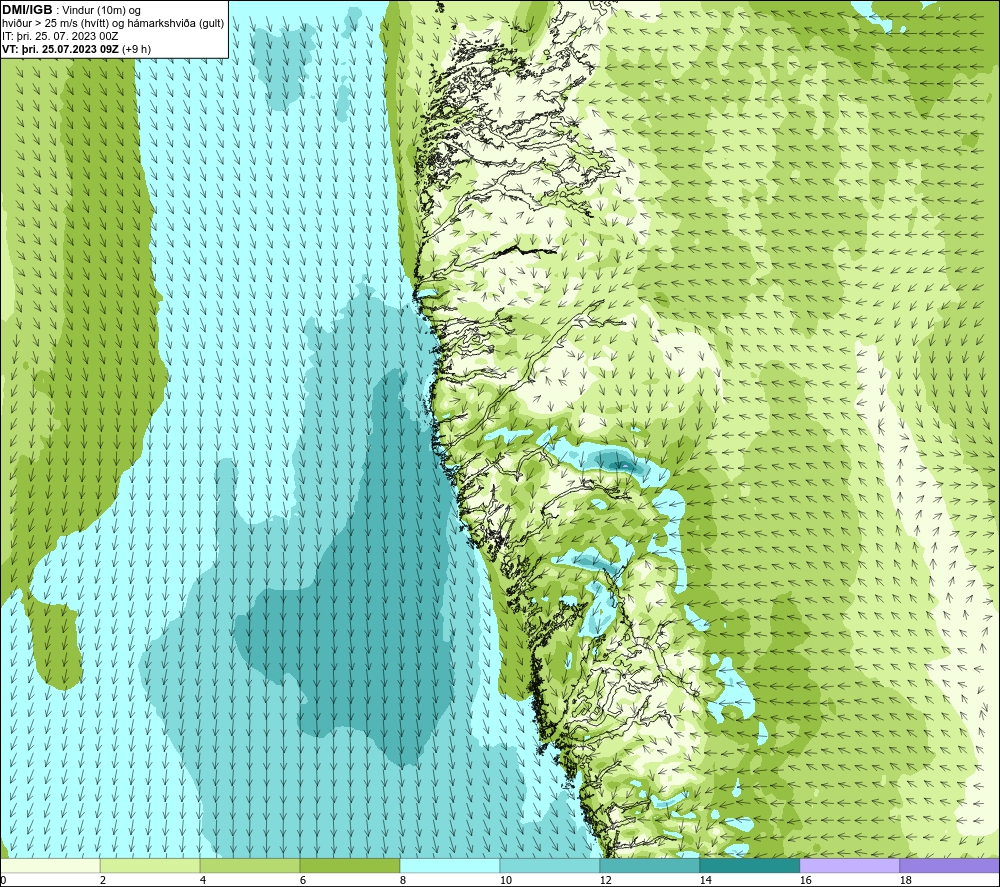Click the 14–16 m/s dark teal swatch
This screenshot has height=887, width=1000.
pos(749,865)
